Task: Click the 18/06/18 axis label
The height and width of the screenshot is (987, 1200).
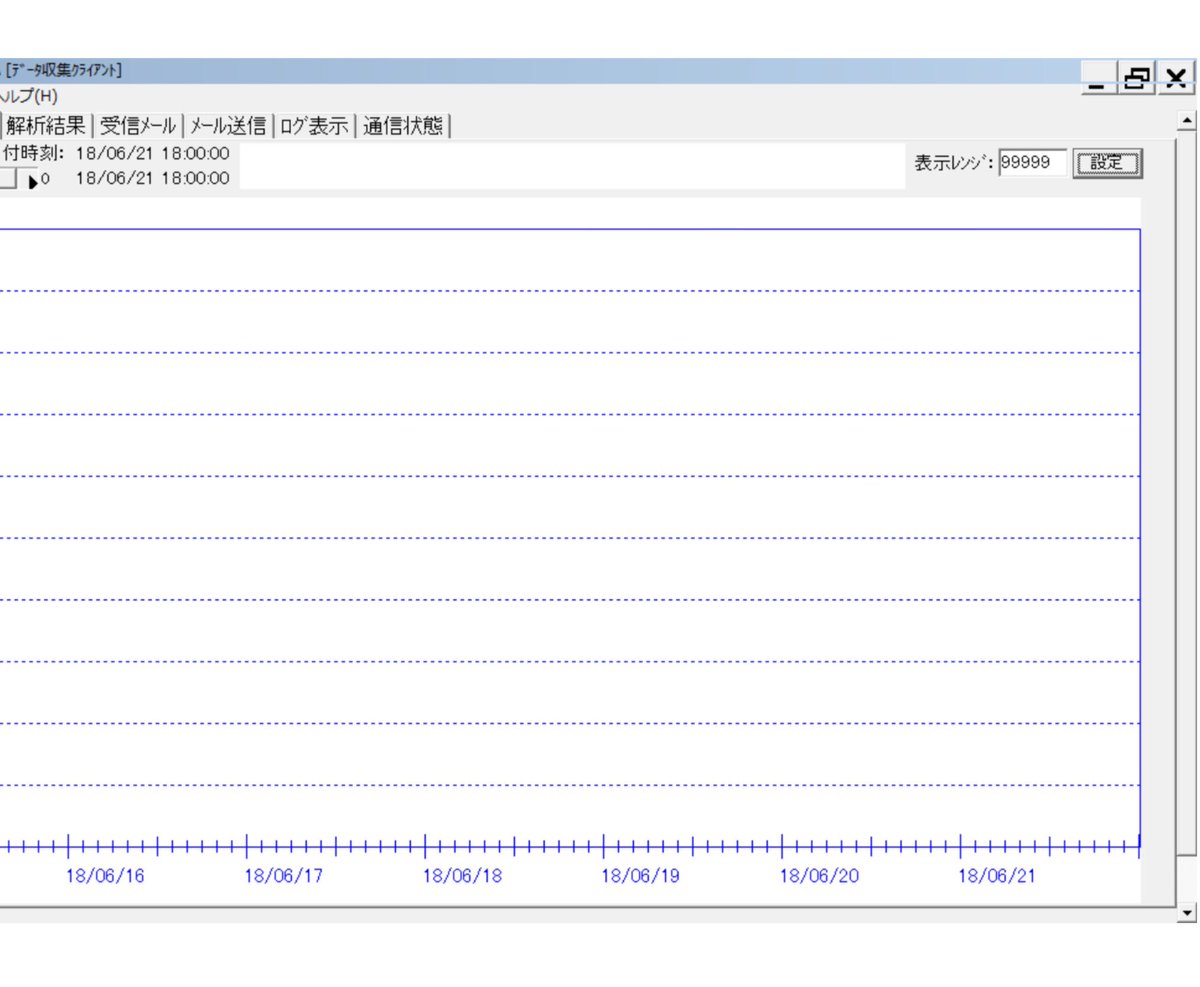Action: (462, 877)
